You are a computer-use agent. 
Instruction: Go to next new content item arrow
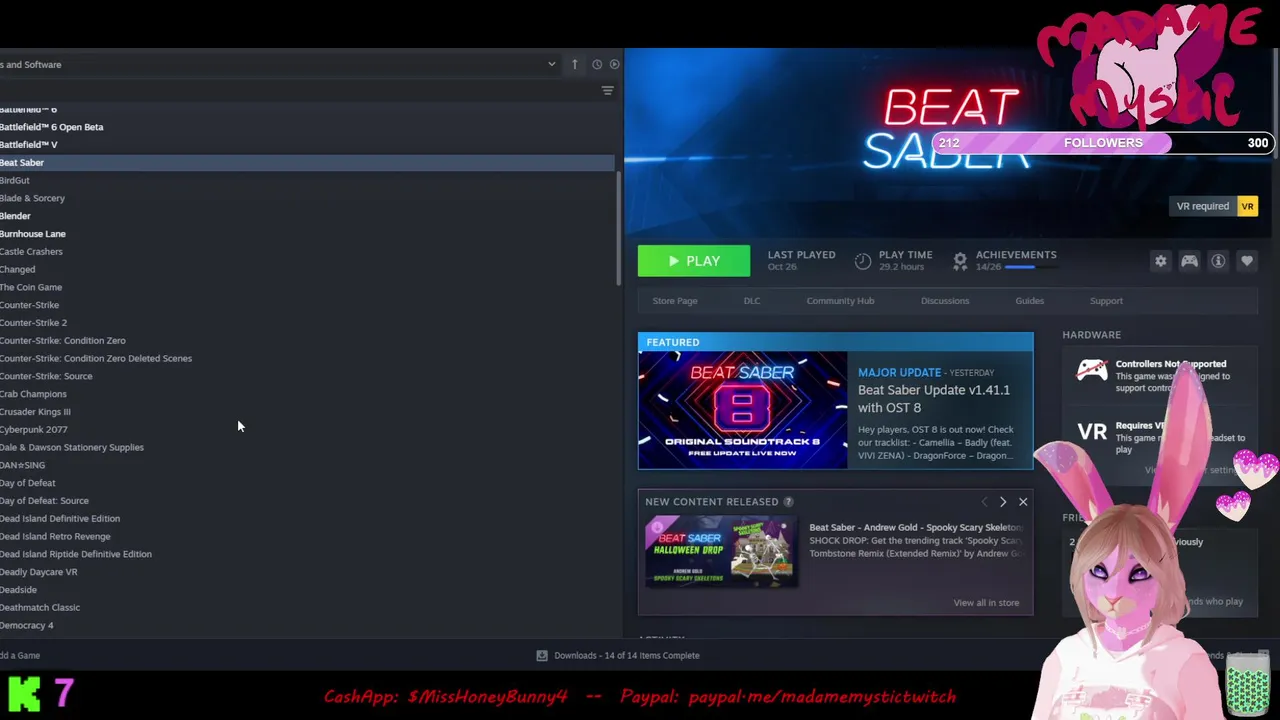(1003, 502)
